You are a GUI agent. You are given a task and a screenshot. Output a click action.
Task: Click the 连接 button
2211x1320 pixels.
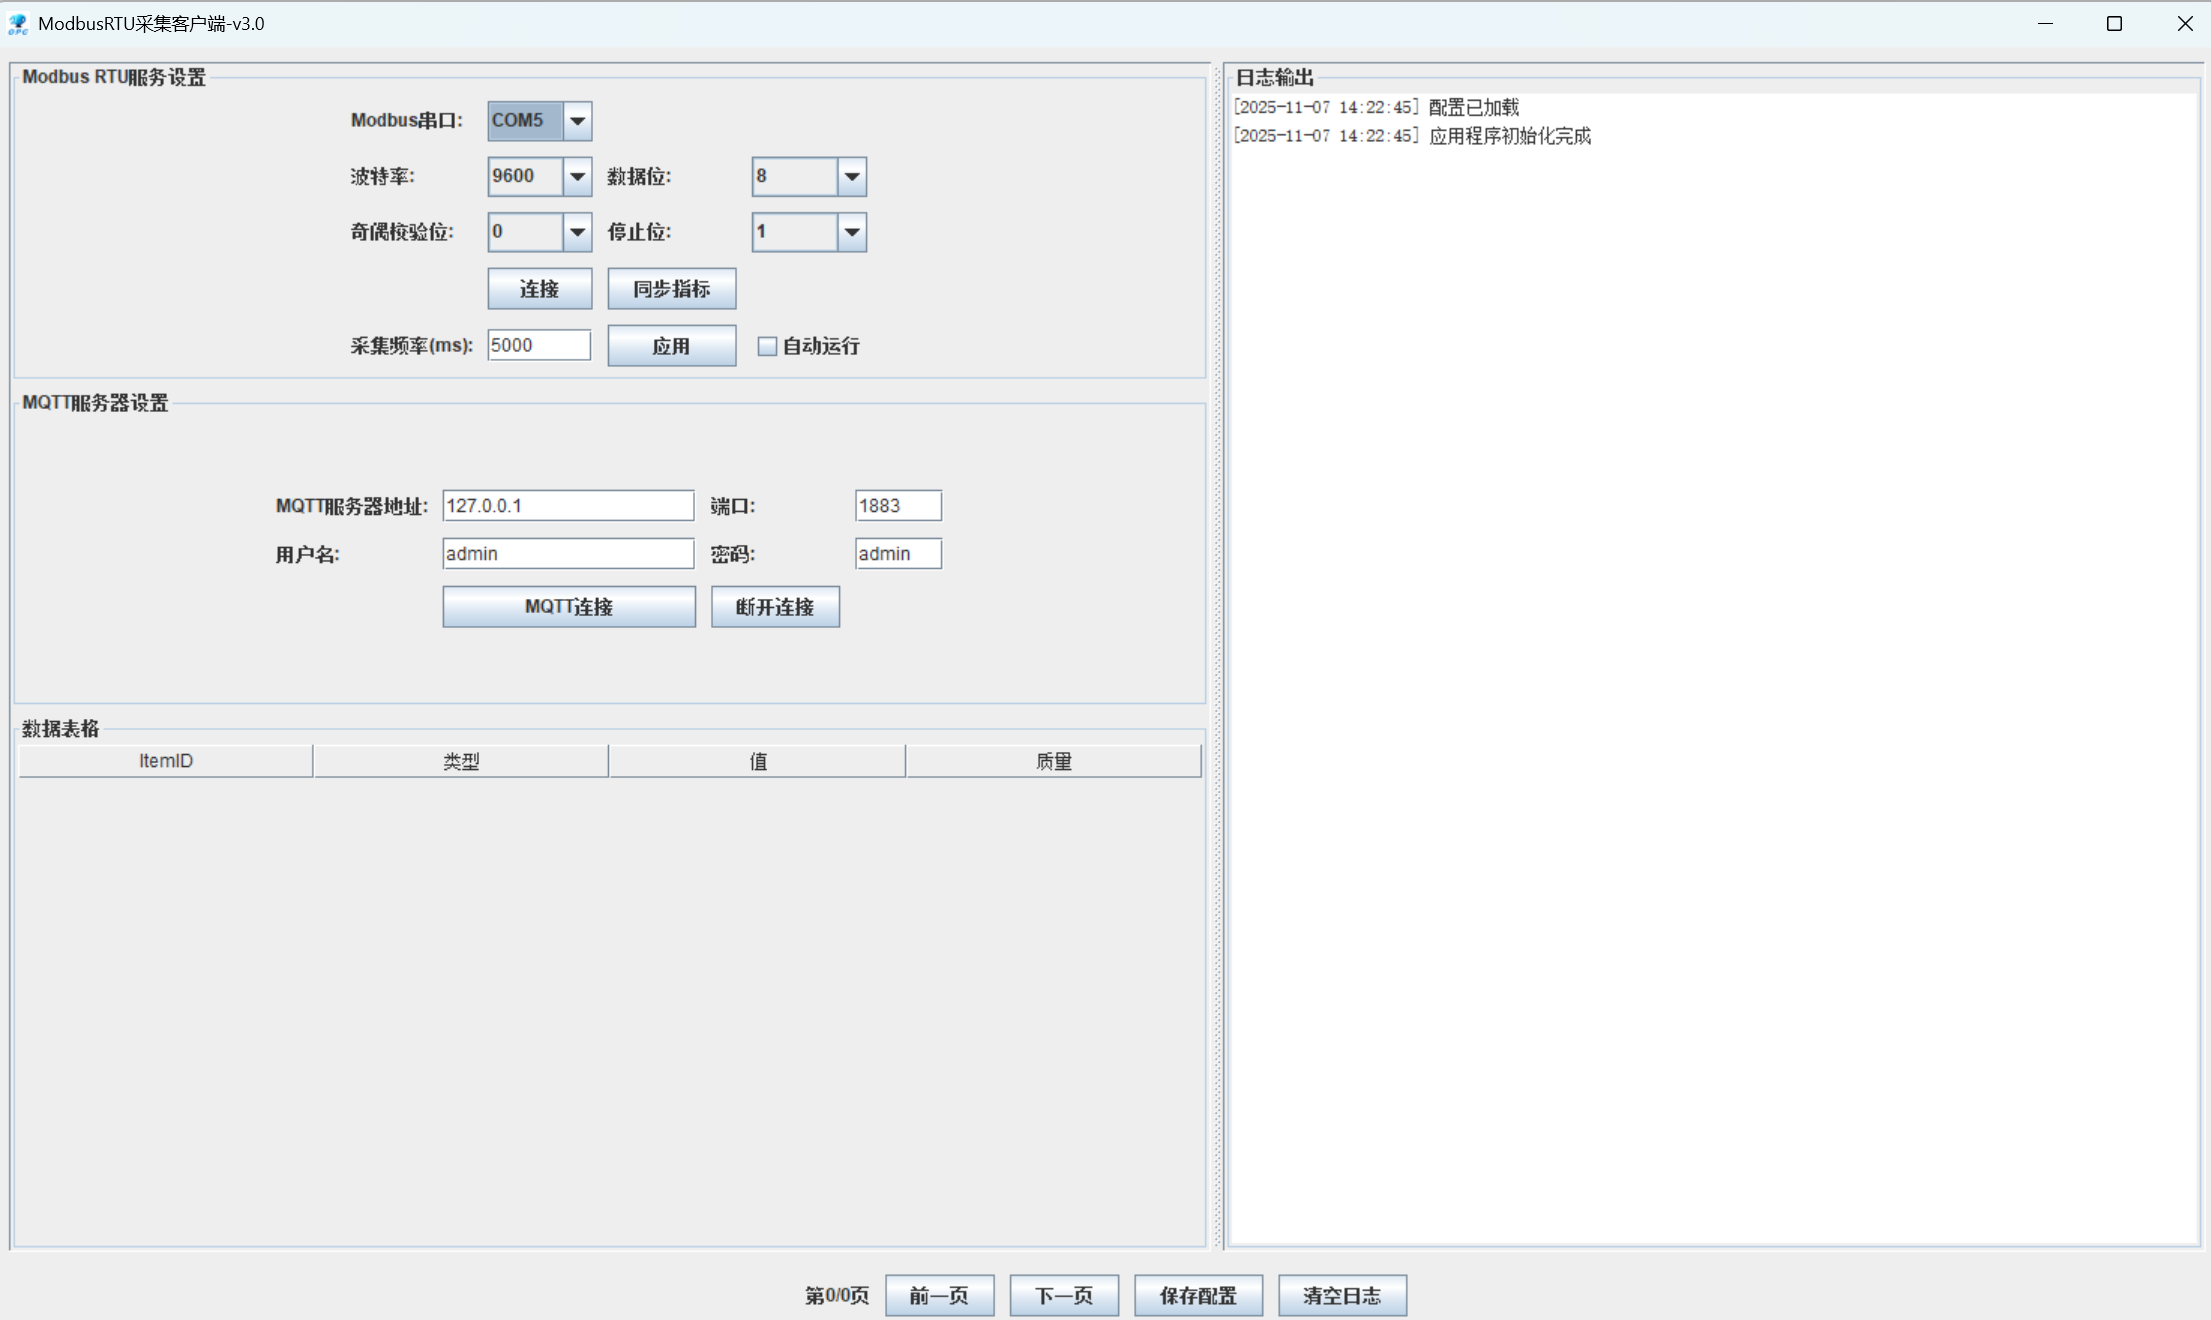coord(539,288)
